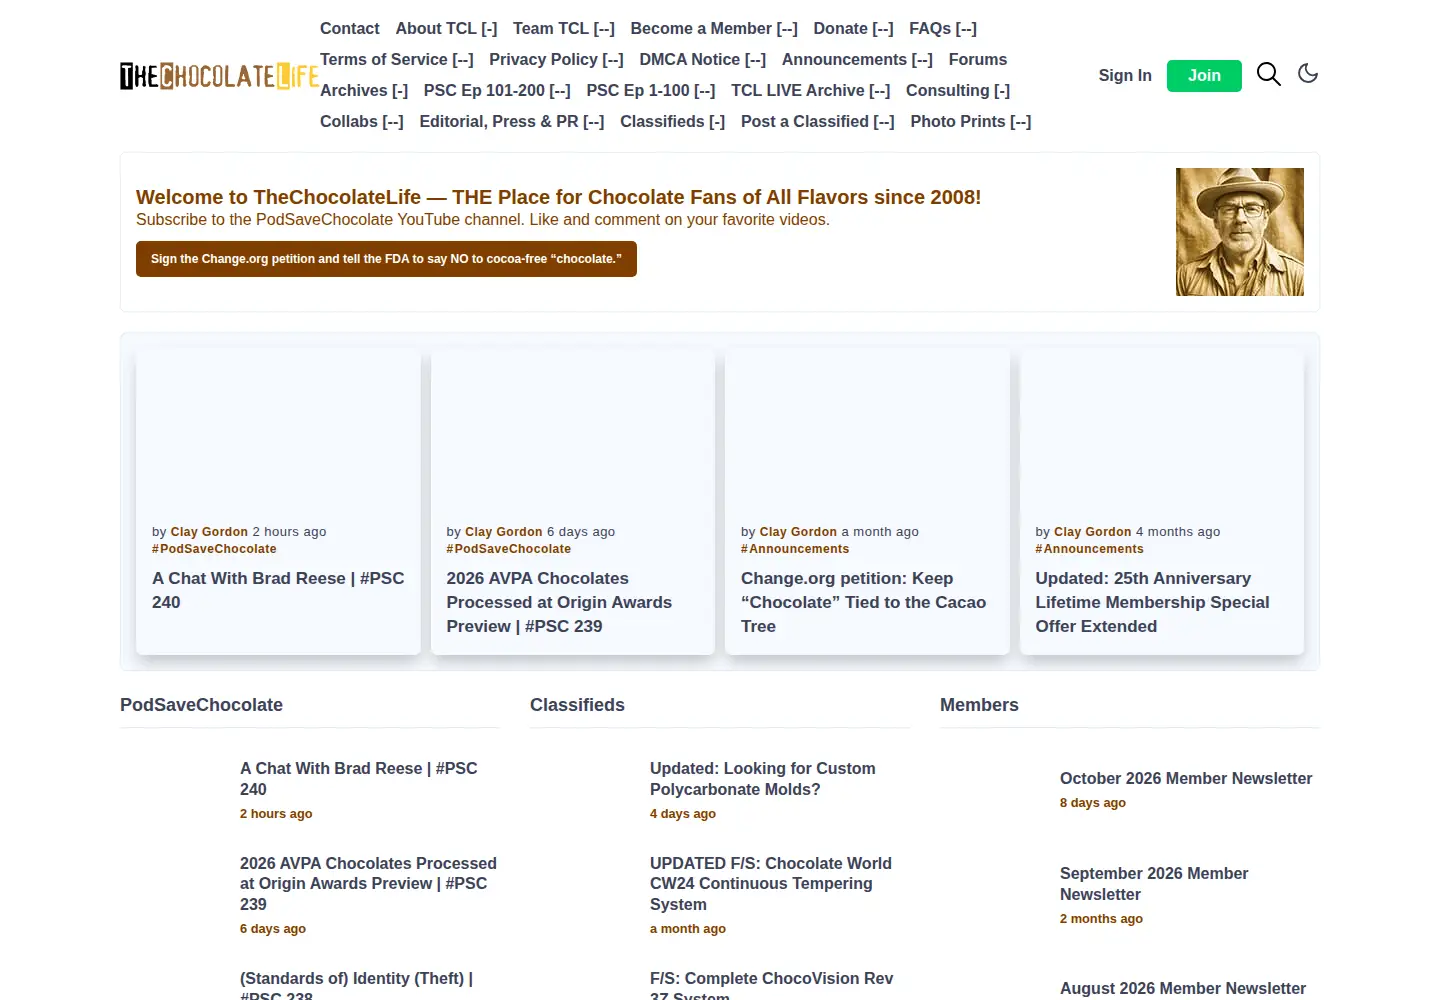Expand About TCL [-] menu
1440x1000 pixels.
(x=446, y=29)
